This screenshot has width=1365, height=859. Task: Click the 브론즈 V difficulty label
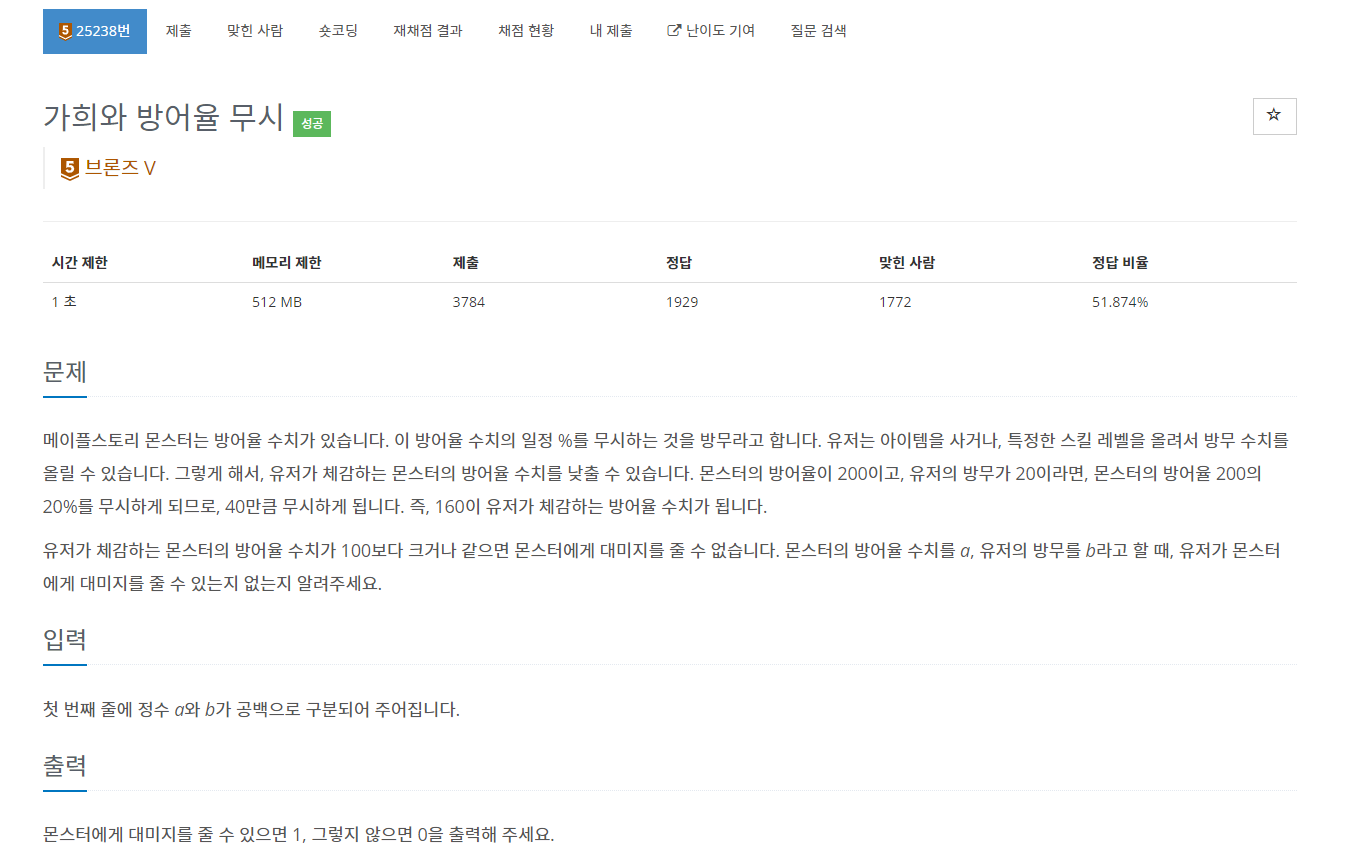click(120, 168)
